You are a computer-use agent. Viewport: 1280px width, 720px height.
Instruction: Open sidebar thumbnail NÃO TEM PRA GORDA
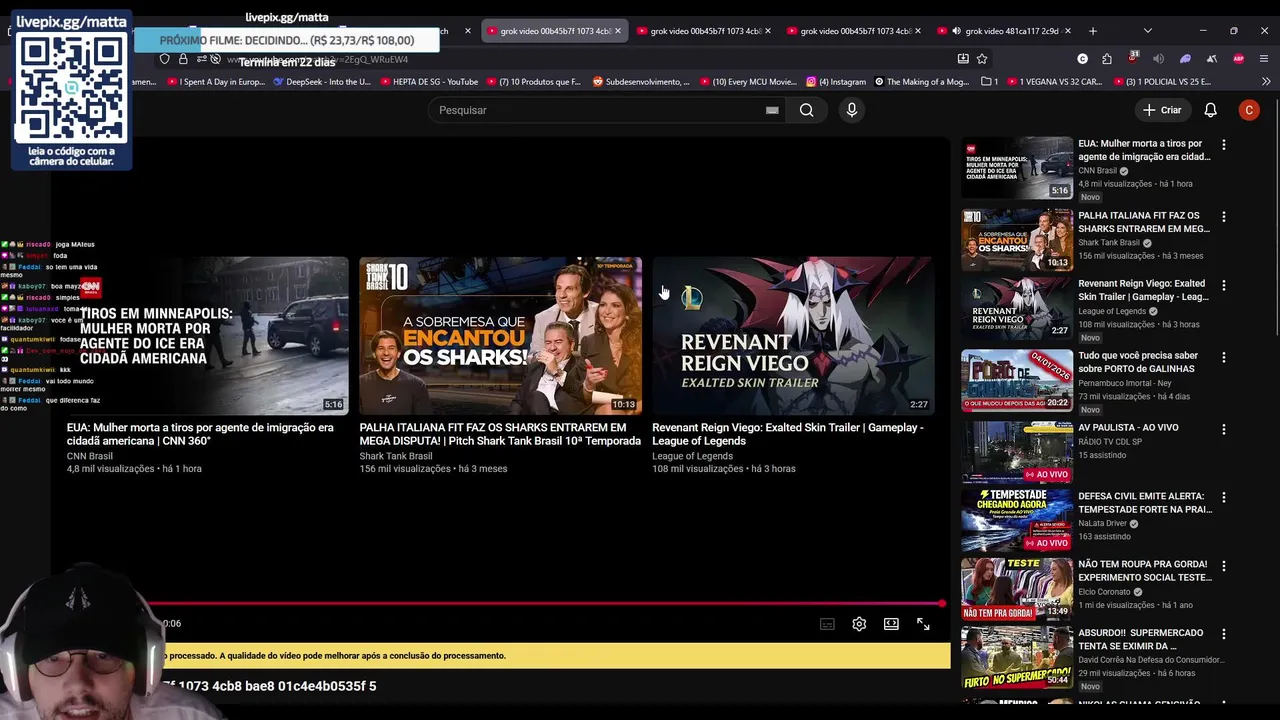(x=1017, y=588)
